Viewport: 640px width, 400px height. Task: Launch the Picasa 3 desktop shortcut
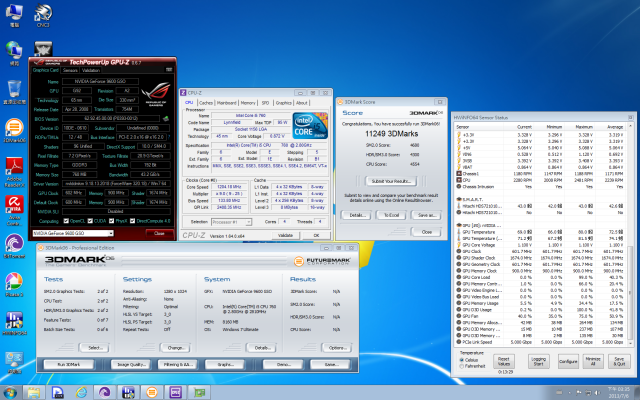coord(14,284)
